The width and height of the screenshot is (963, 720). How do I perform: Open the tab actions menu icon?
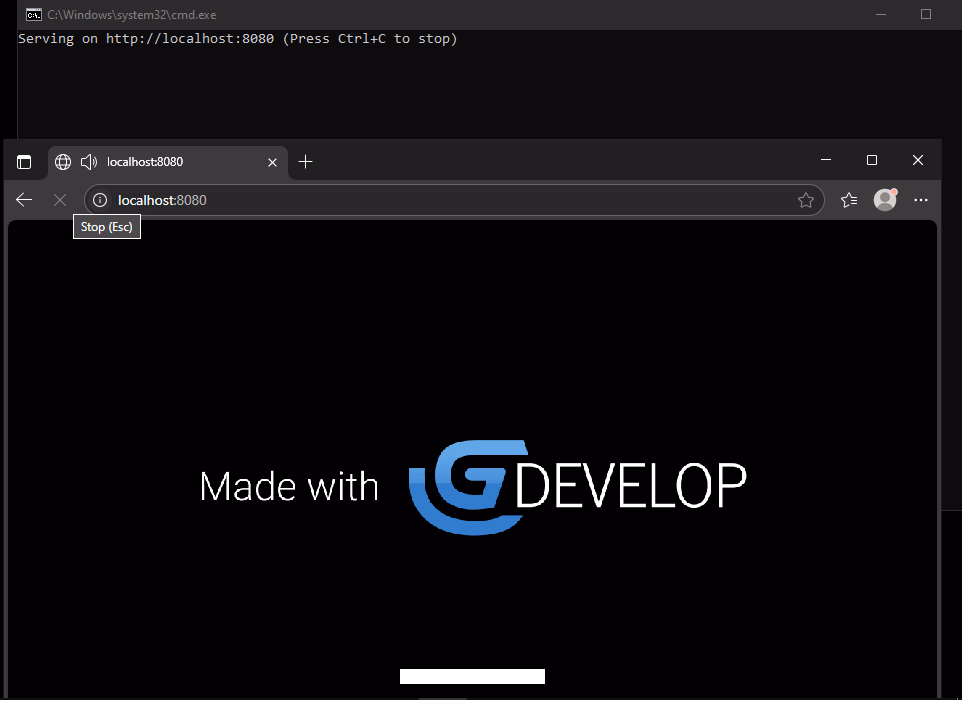[x=24, y=162]
